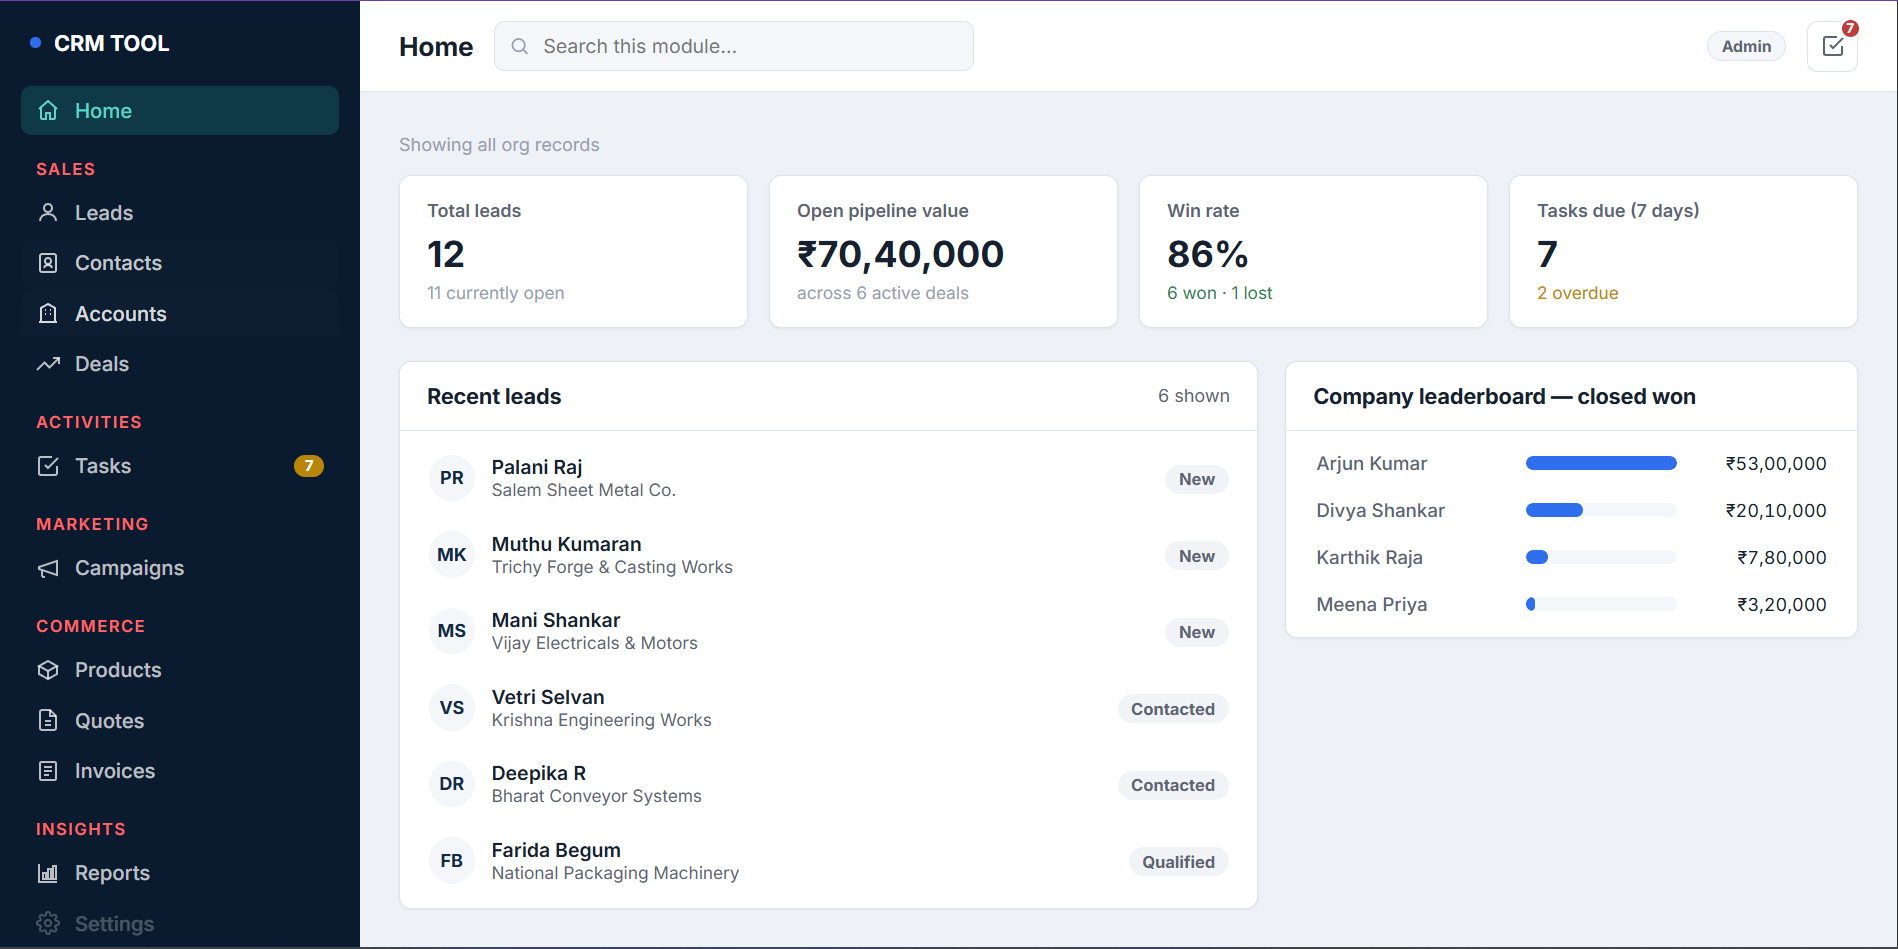The image size is (1898, 949).
Task: Click the Quotes document icon
Action: click(48, 720)
